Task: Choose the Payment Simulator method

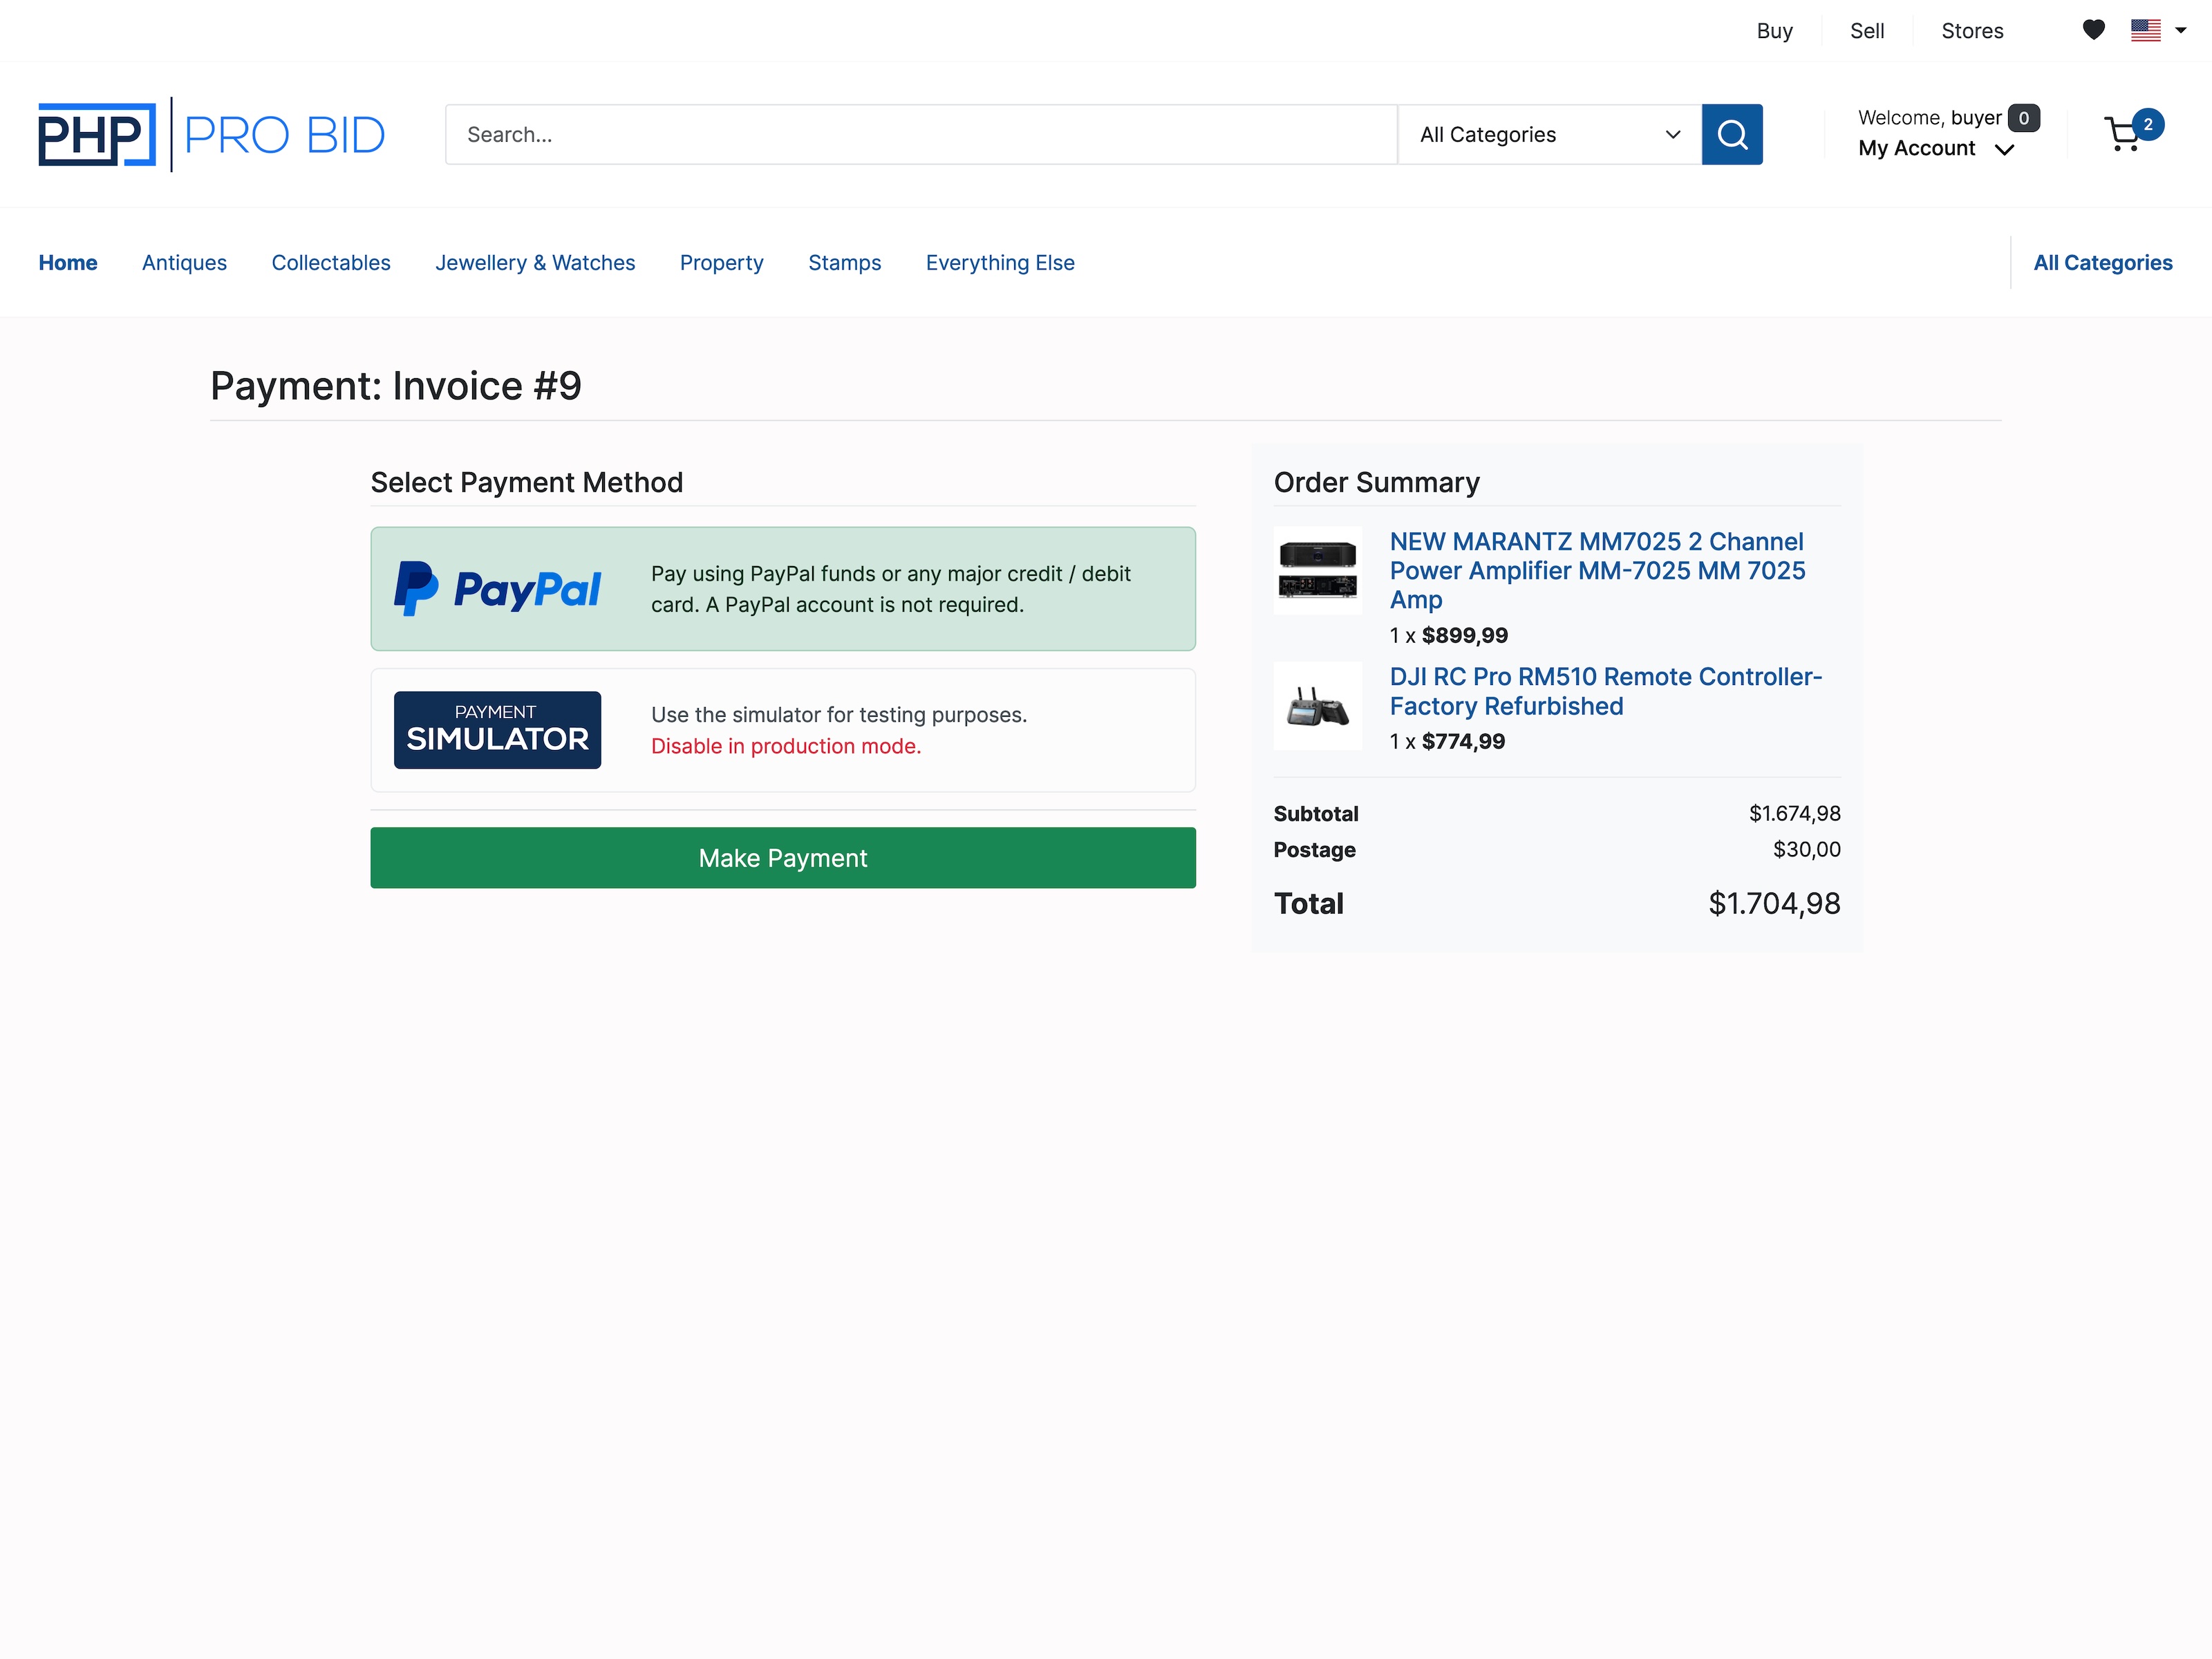Action: (783, 730)
